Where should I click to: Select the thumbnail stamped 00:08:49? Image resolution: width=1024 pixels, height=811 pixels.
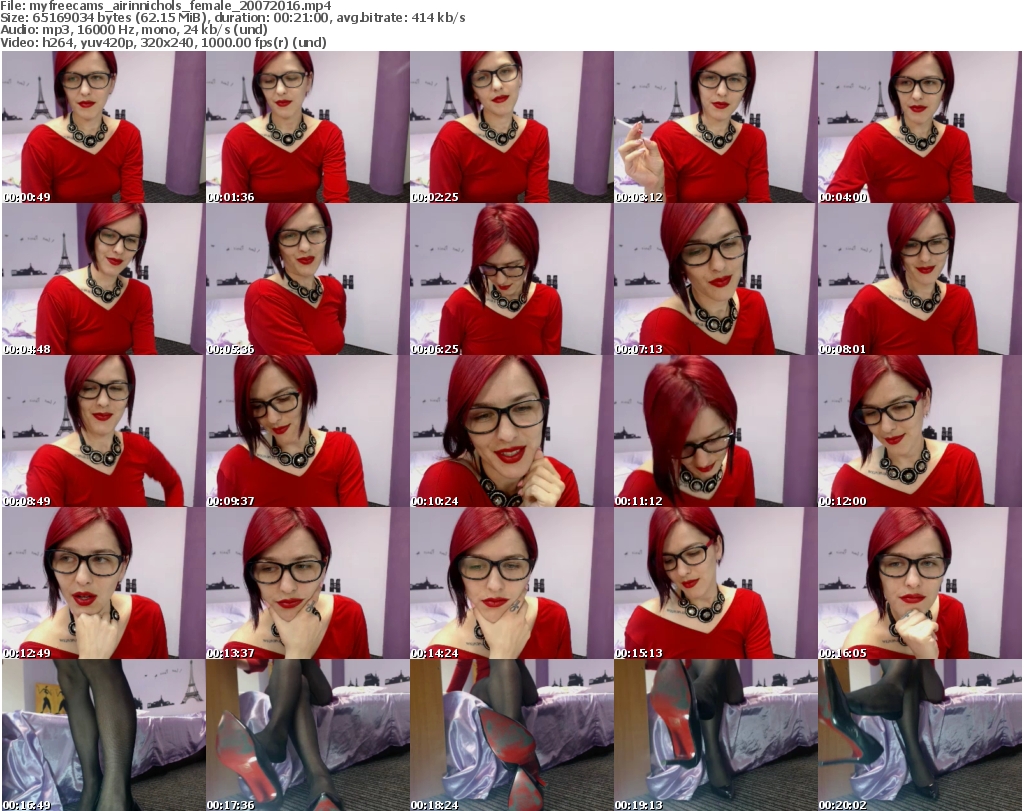[x=103, y=431]
